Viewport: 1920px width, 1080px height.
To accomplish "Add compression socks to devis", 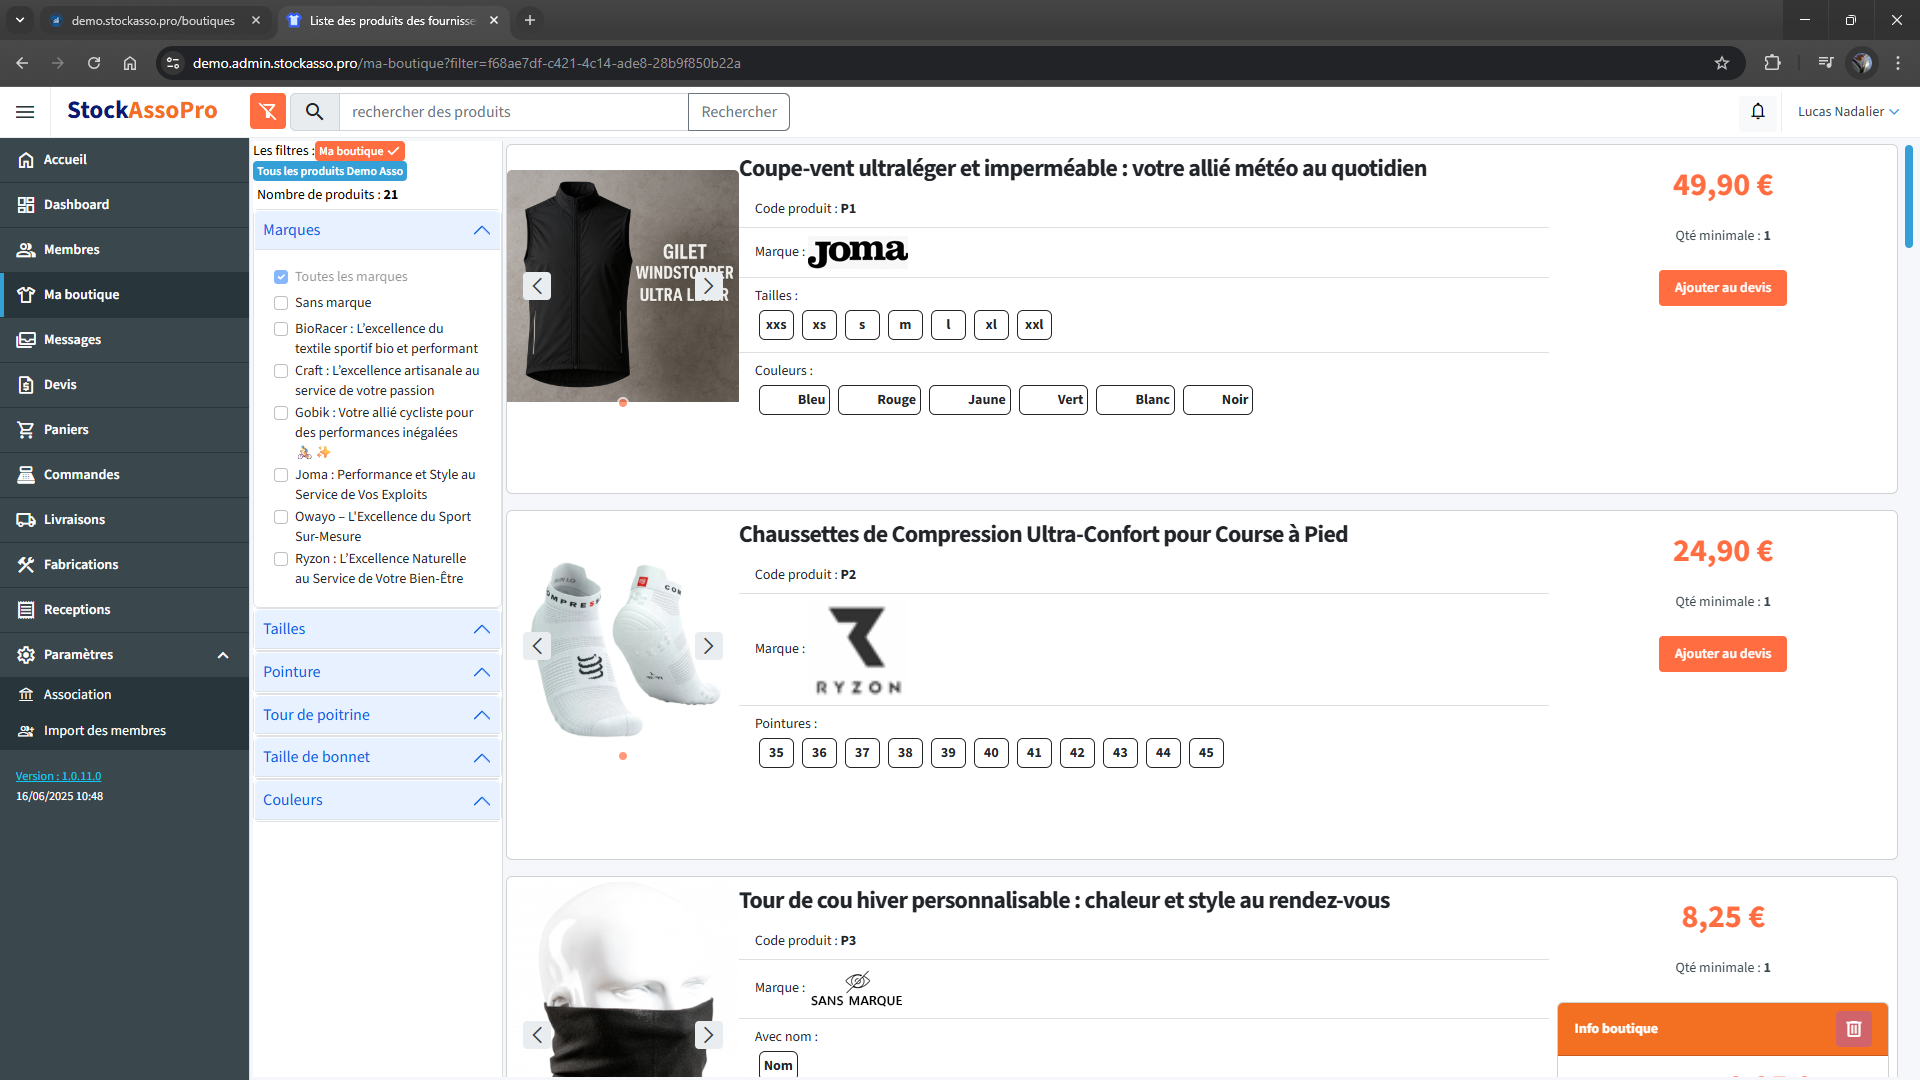I will click(1722, 654).
